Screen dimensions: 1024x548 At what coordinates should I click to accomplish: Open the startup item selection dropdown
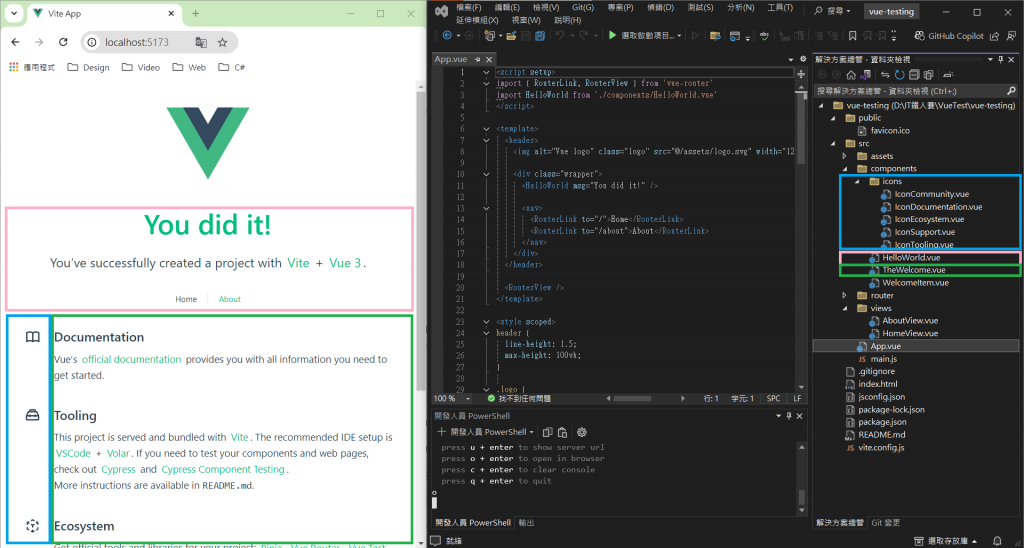pos(679,36)
